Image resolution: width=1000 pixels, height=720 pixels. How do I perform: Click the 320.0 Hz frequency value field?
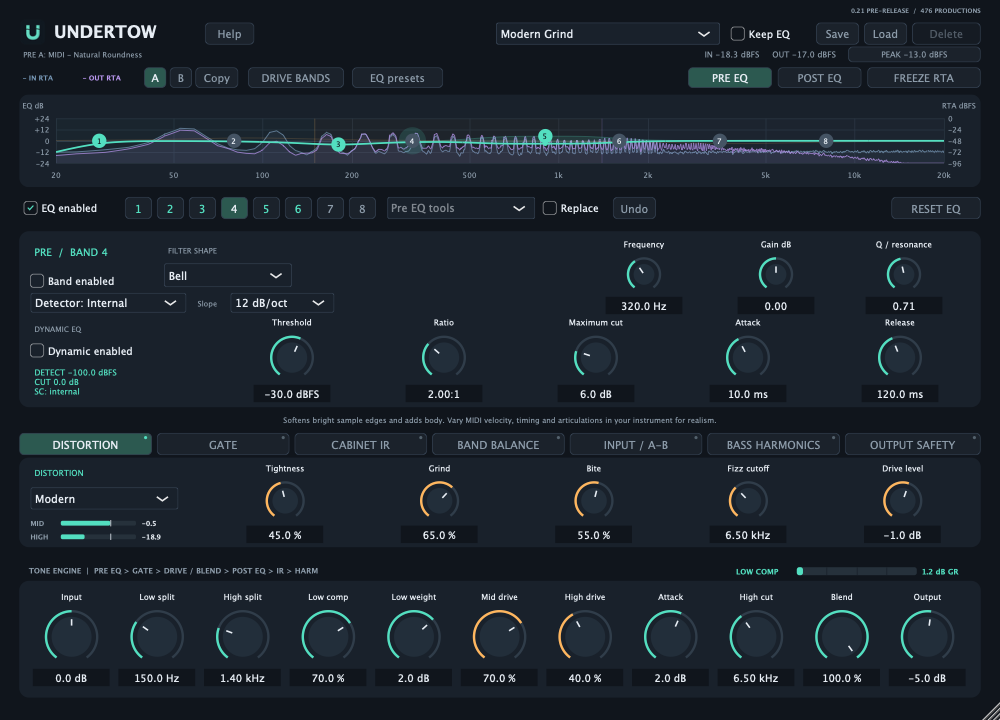pos(643,306)
